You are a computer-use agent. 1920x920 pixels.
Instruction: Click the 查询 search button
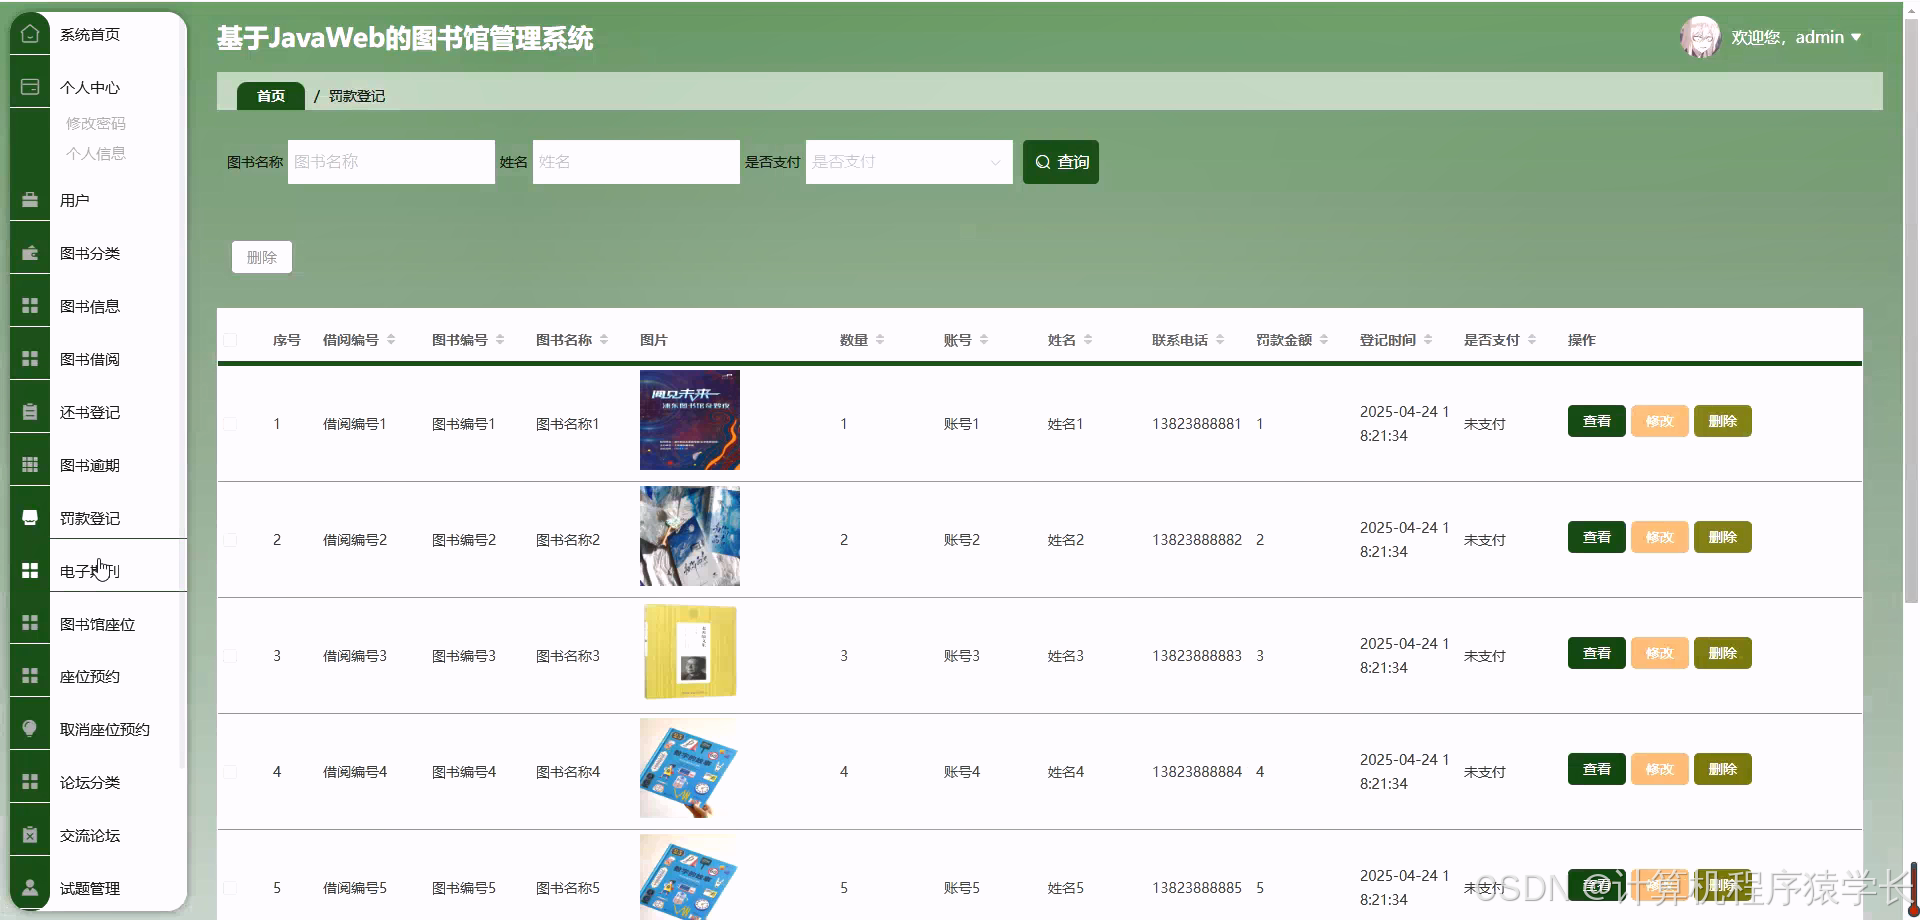[1061, 162]
